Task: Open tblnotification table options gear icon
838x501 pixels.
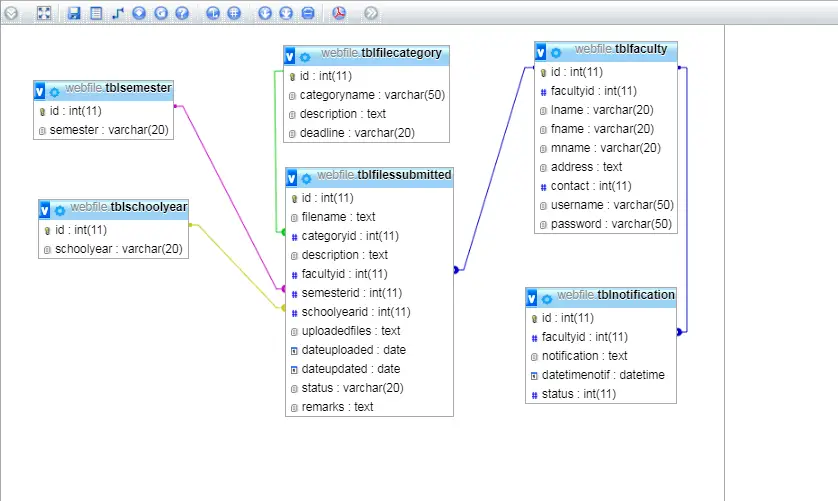Action: 547,299
